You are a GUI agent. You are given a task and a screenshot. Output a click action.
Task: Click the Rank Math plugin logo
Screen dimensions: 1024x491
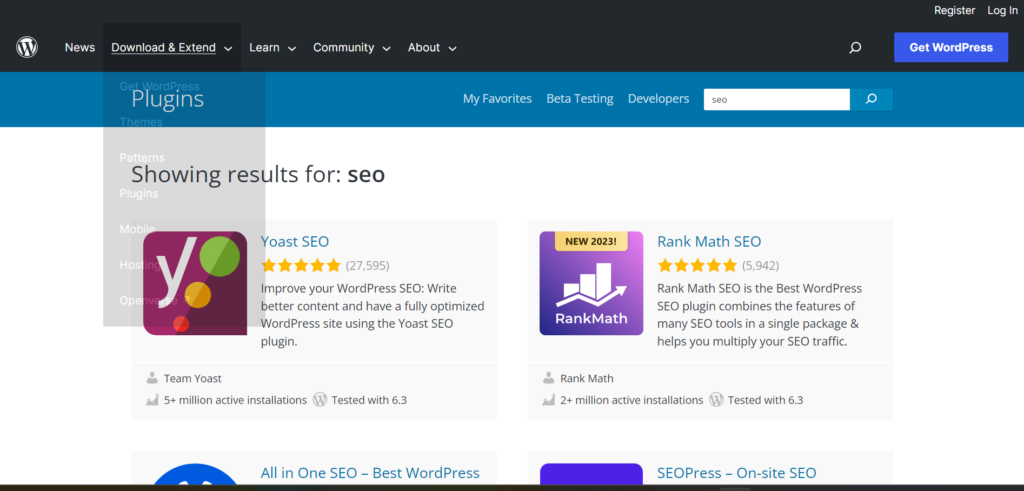click(x=591, y=283)
